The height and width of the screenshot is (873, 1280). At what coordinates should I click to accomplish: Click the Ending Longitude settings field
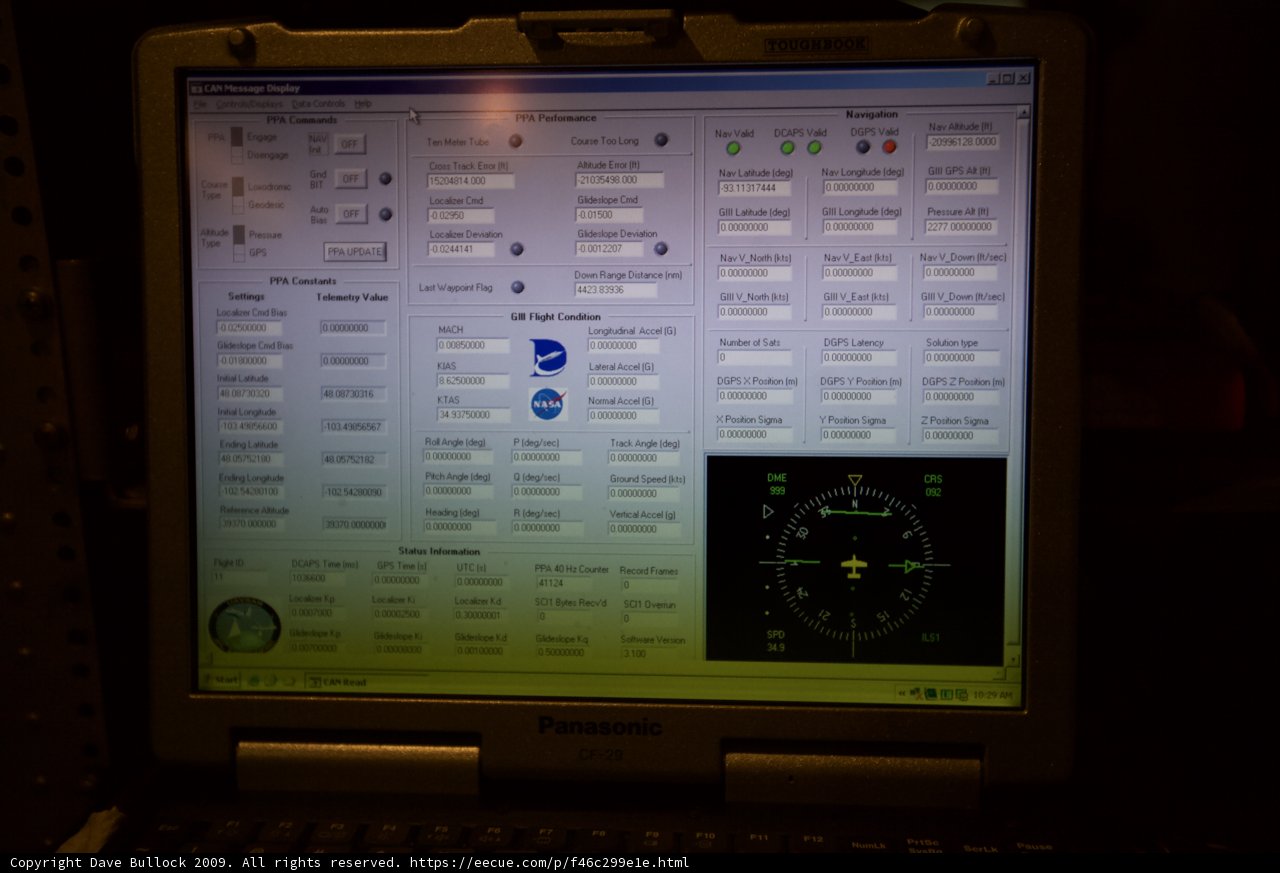coord(252,492)
